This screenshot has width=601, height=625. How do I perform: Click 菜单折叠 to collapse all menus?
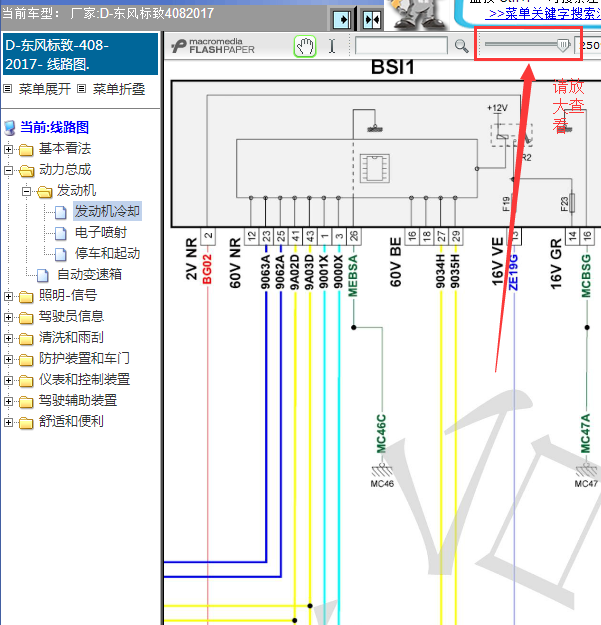(x=119, y=89)
